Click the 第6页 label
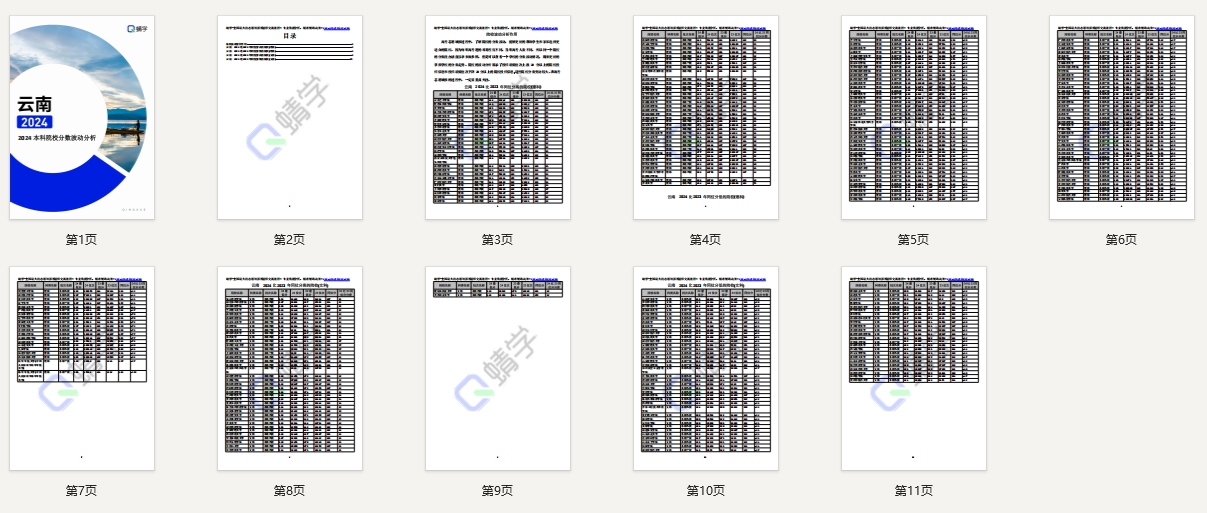 pyautogui.click(x=1121, y=240)
